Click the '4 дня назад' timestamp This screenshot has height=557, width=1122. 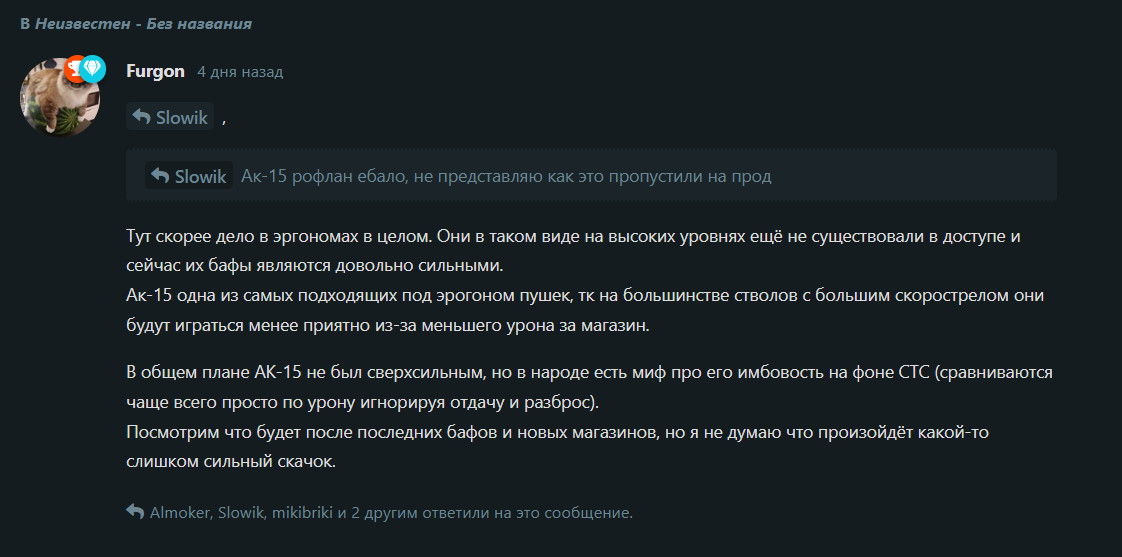tap(240, 72)
